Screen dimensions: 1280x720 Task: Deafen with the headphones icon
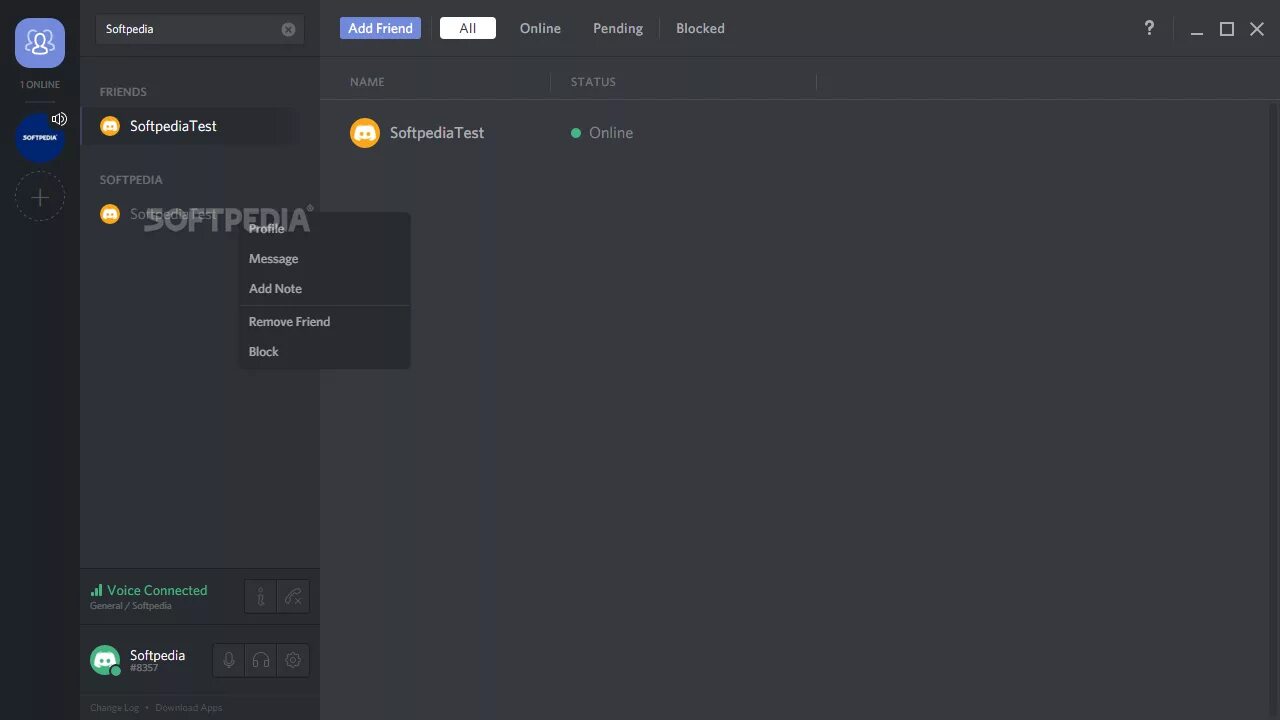[x=261, y=660]
